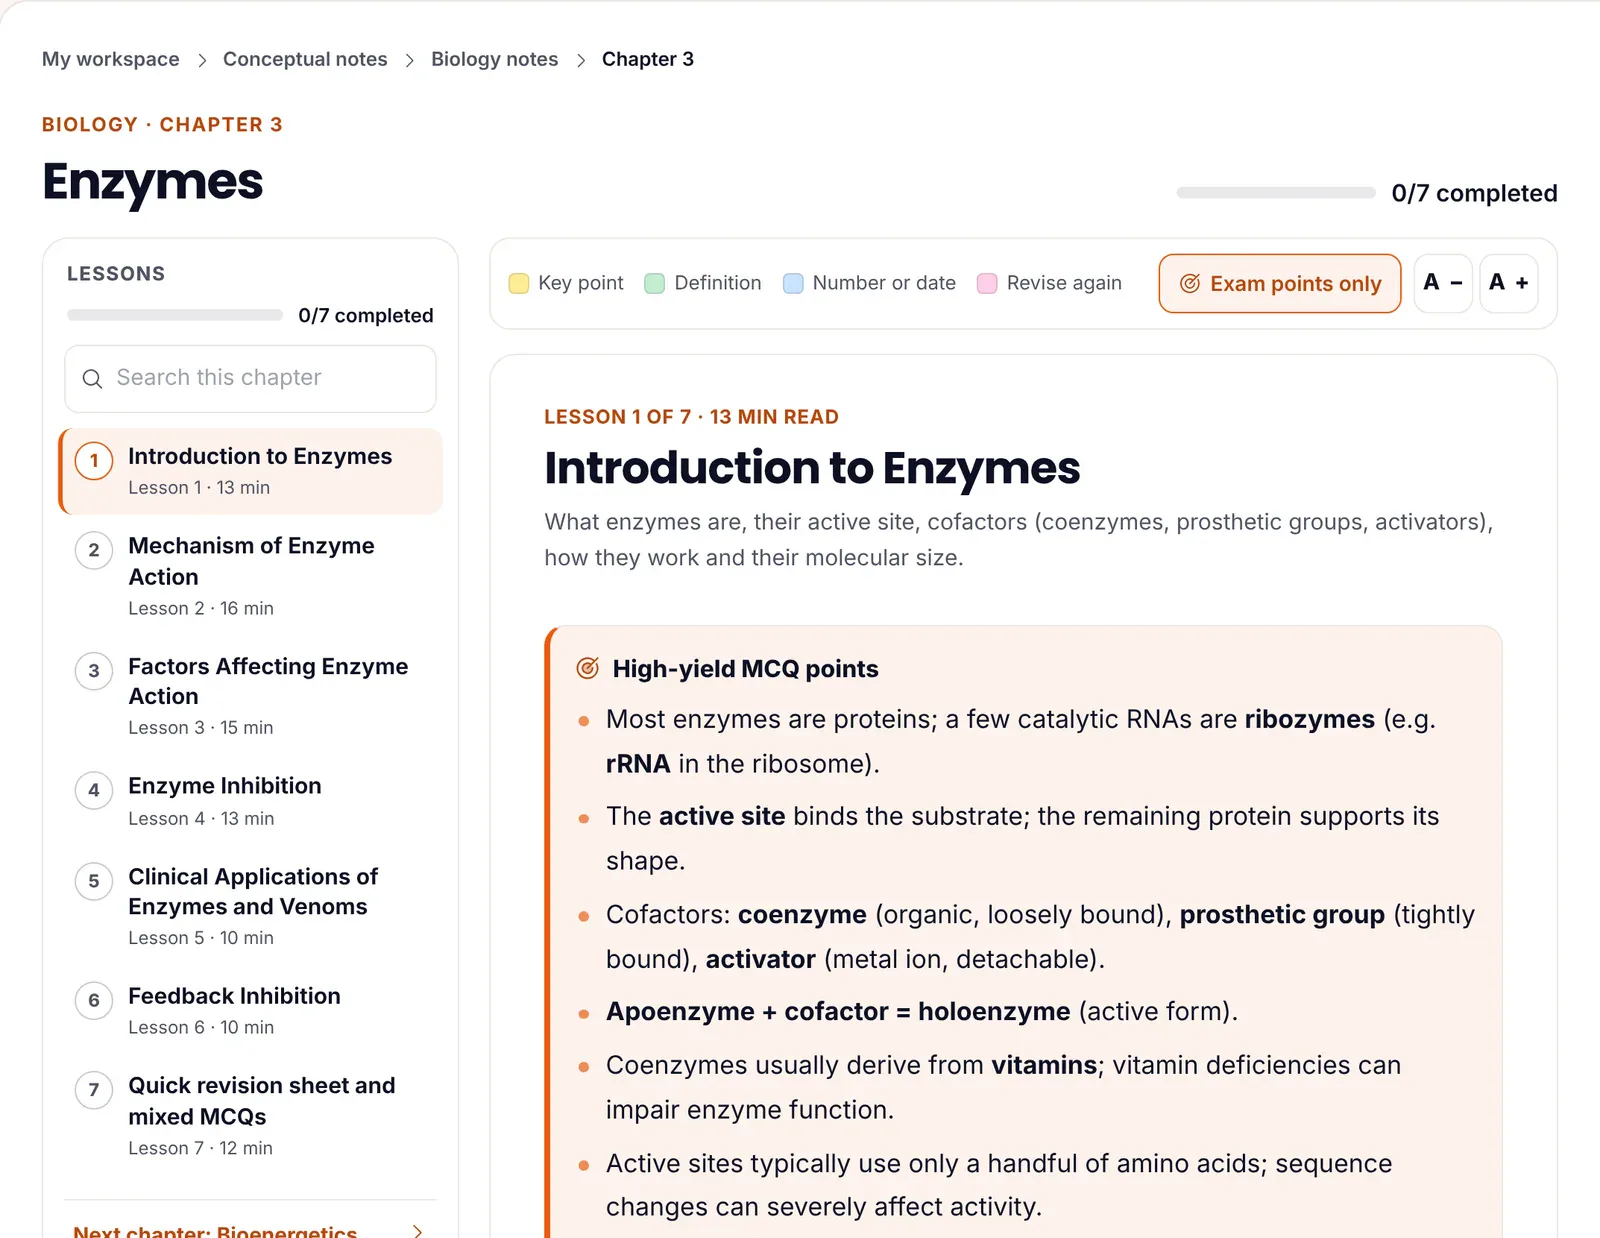Open Quick revision sheet and mixed MCQs
The image size is (1600, 1238).
[251, 1115]
